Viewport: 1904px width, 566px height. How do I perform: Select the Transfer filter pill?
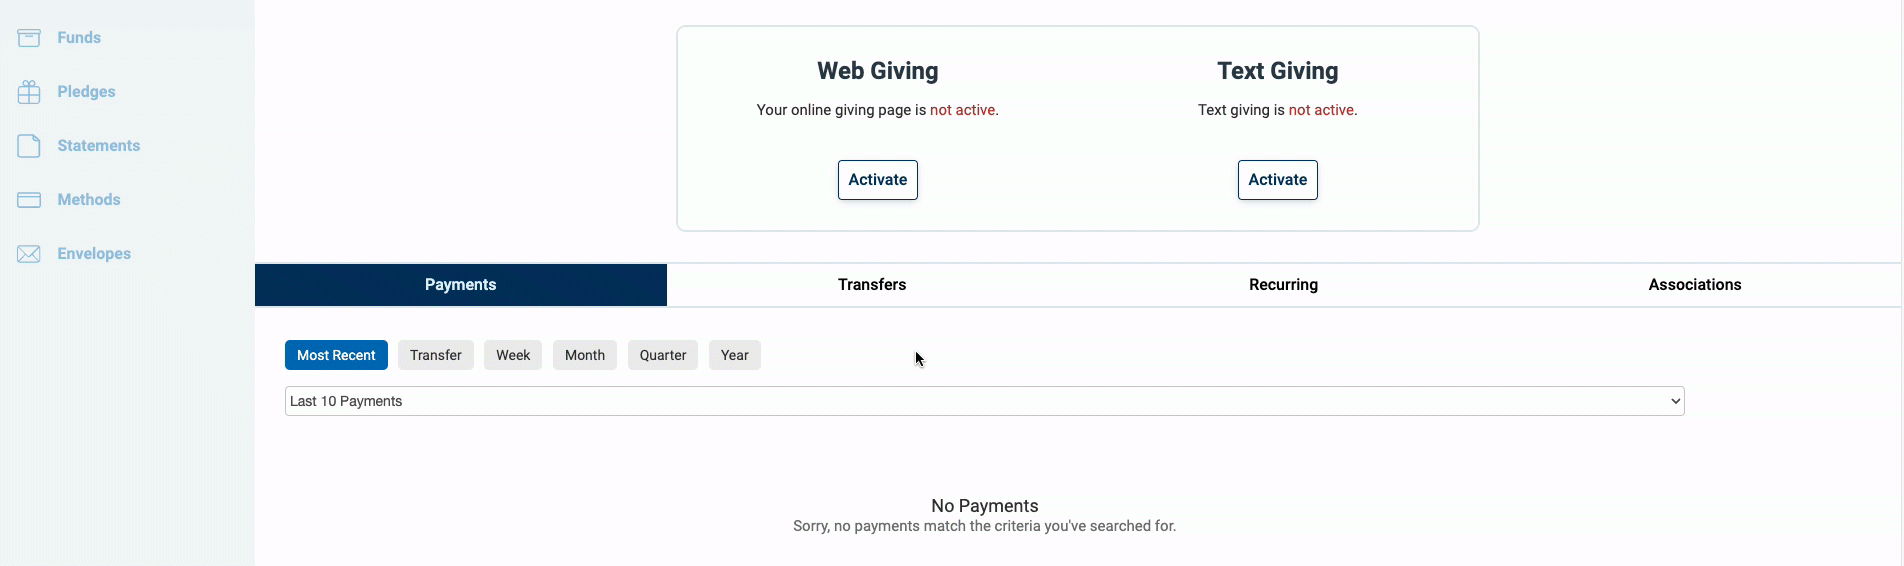pyautogui.click(x=436, y=355)
